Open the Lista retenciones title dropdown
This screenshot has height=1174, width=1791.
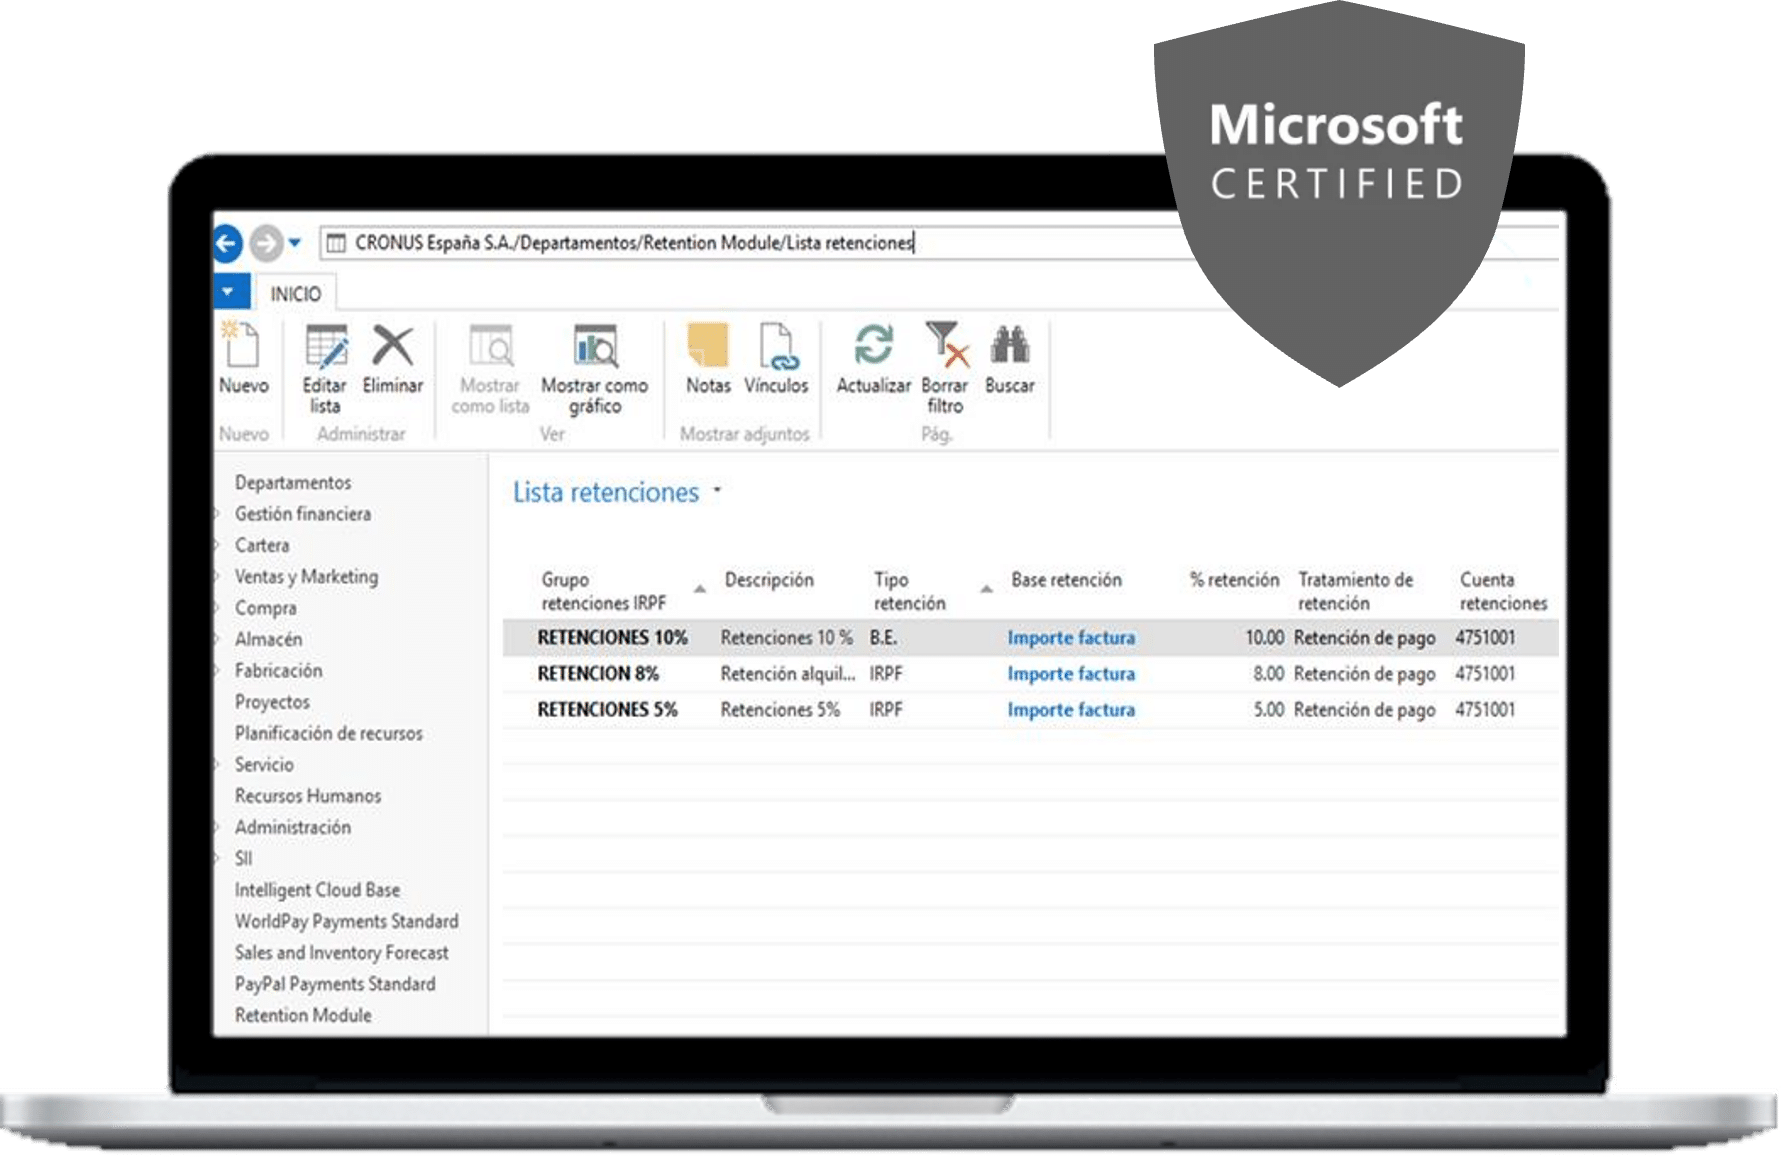tap(717, 491)
